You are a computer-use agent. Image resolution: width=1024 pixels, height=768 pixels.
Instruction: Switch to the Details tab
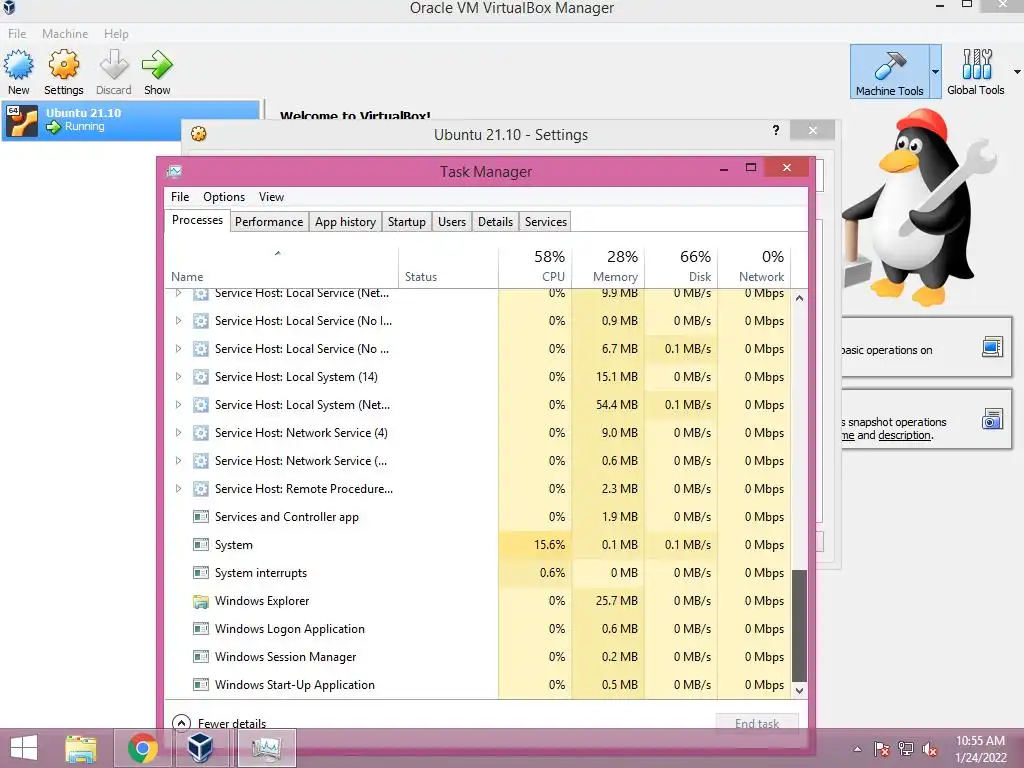pyautogui.click(x=495, y=221)
